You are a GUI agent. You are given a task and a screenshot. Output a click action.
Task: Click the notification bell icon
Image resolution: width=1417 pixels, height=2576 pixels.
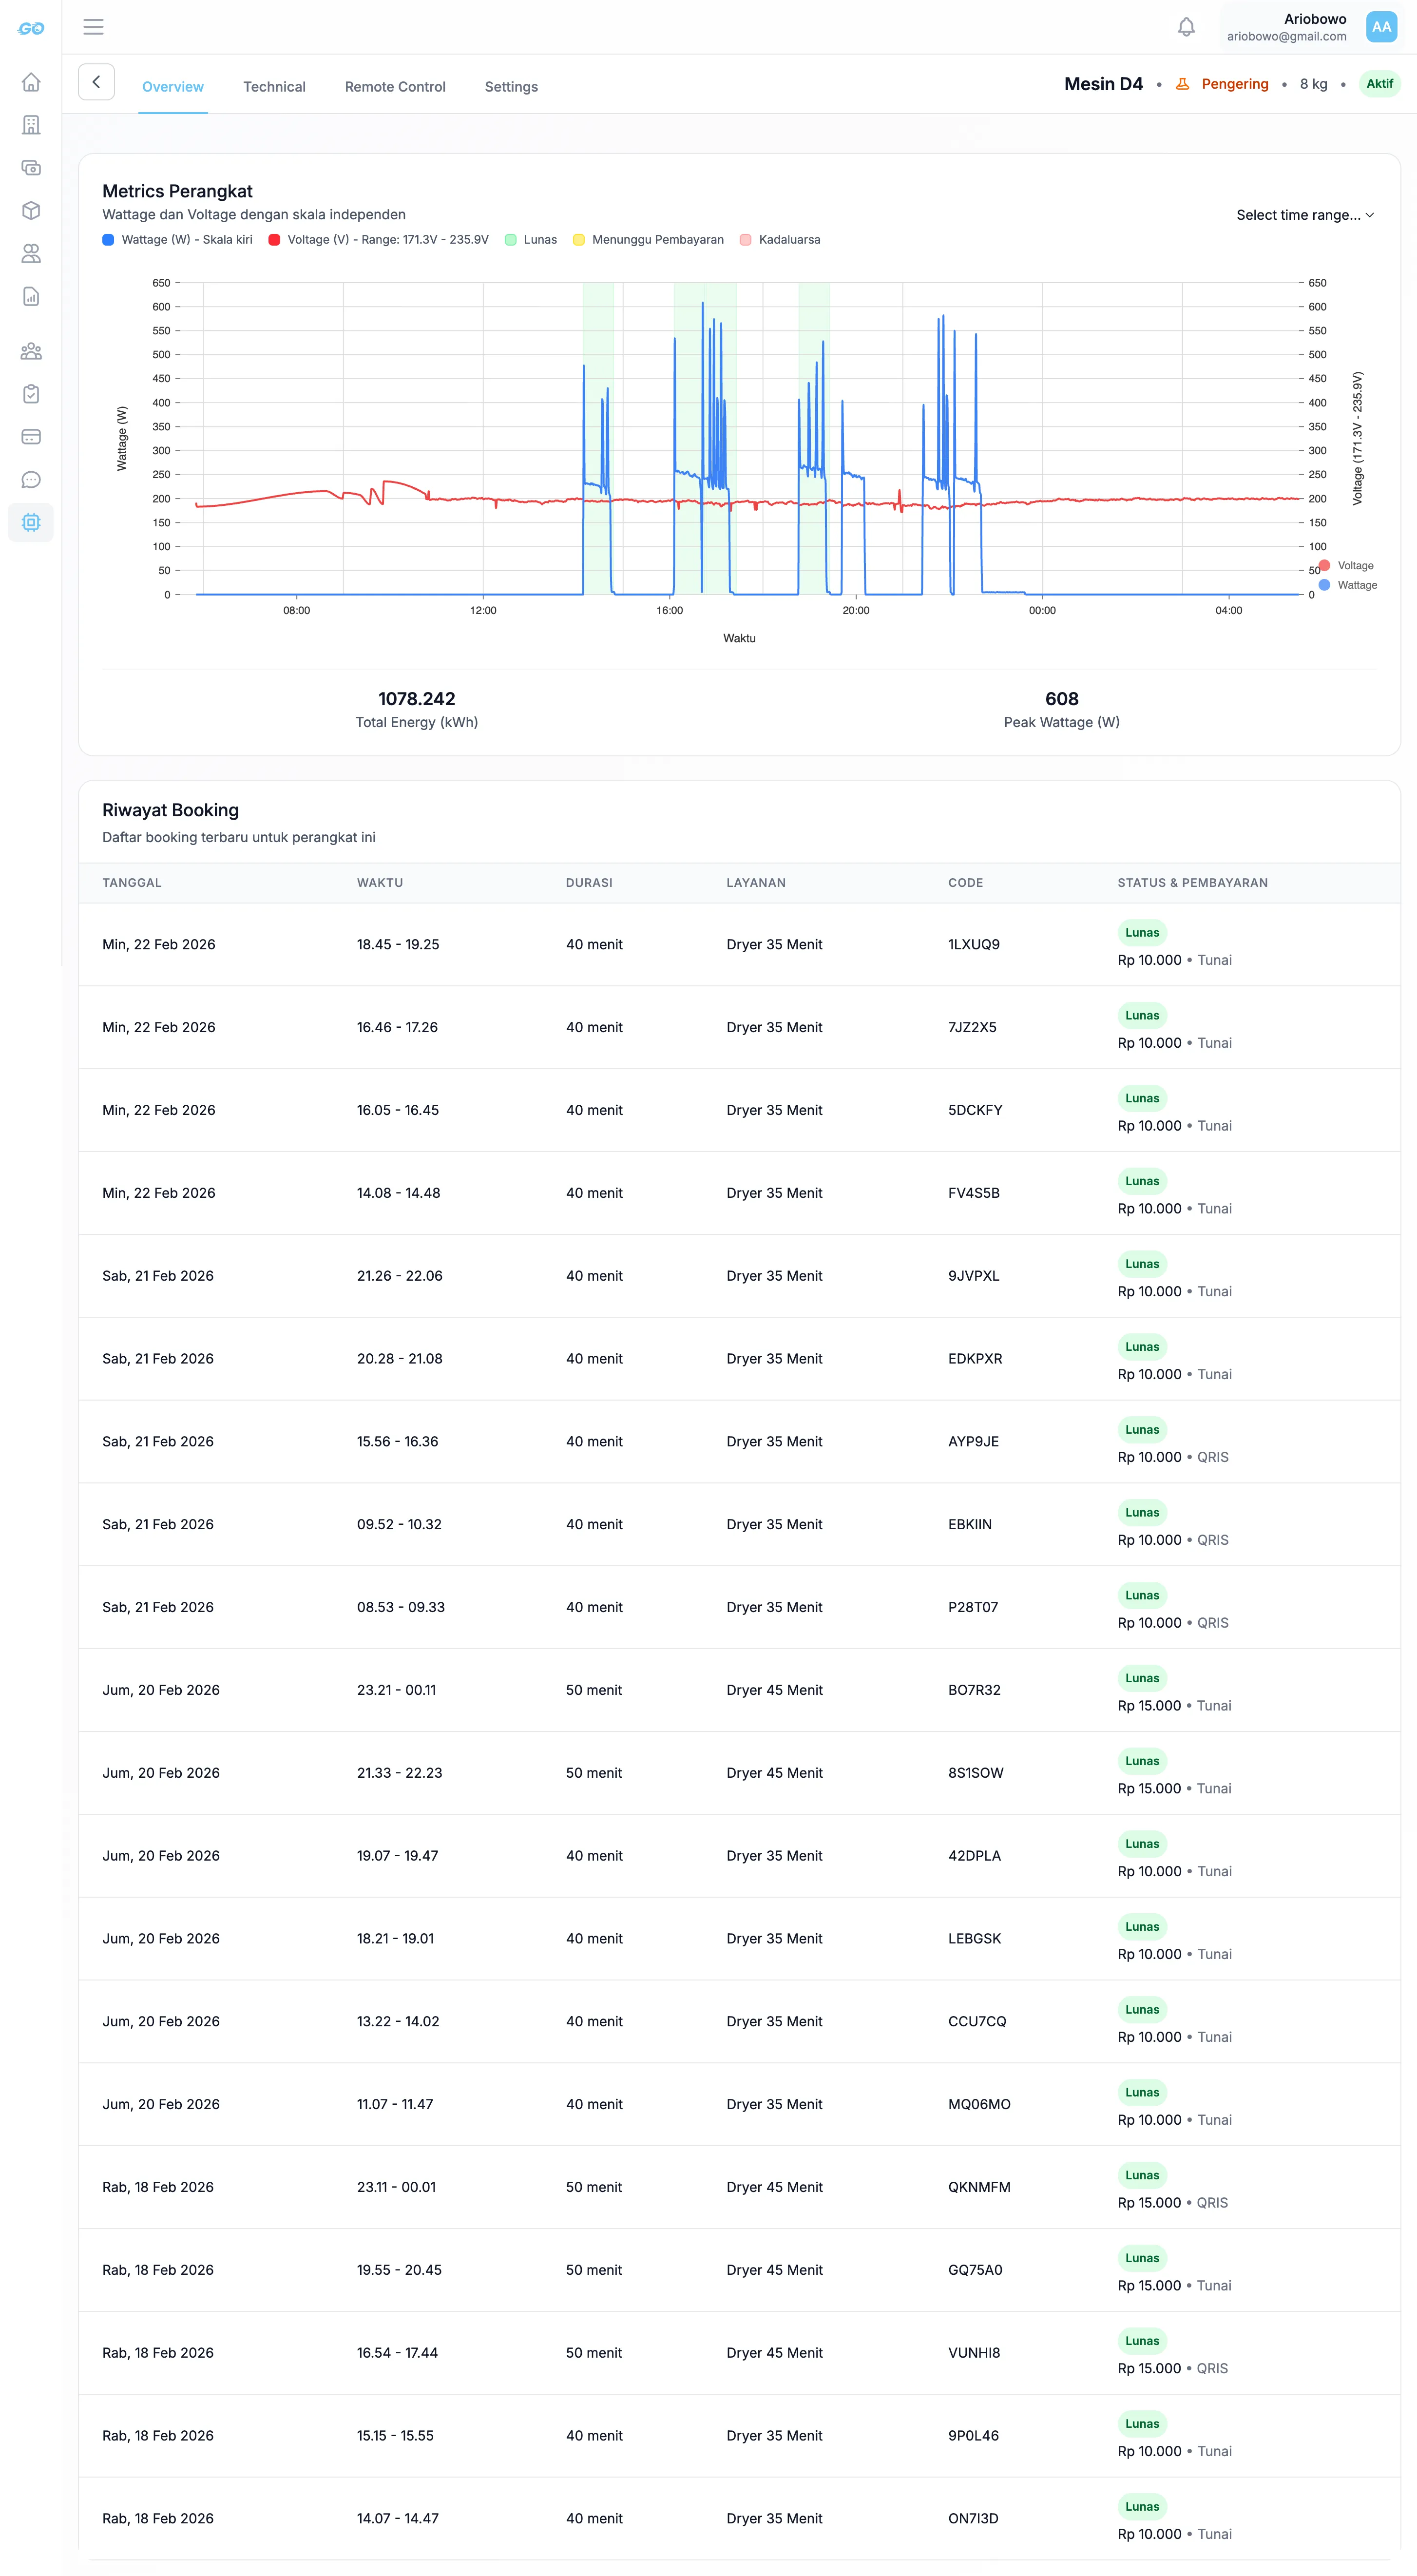click(1186, 27)
